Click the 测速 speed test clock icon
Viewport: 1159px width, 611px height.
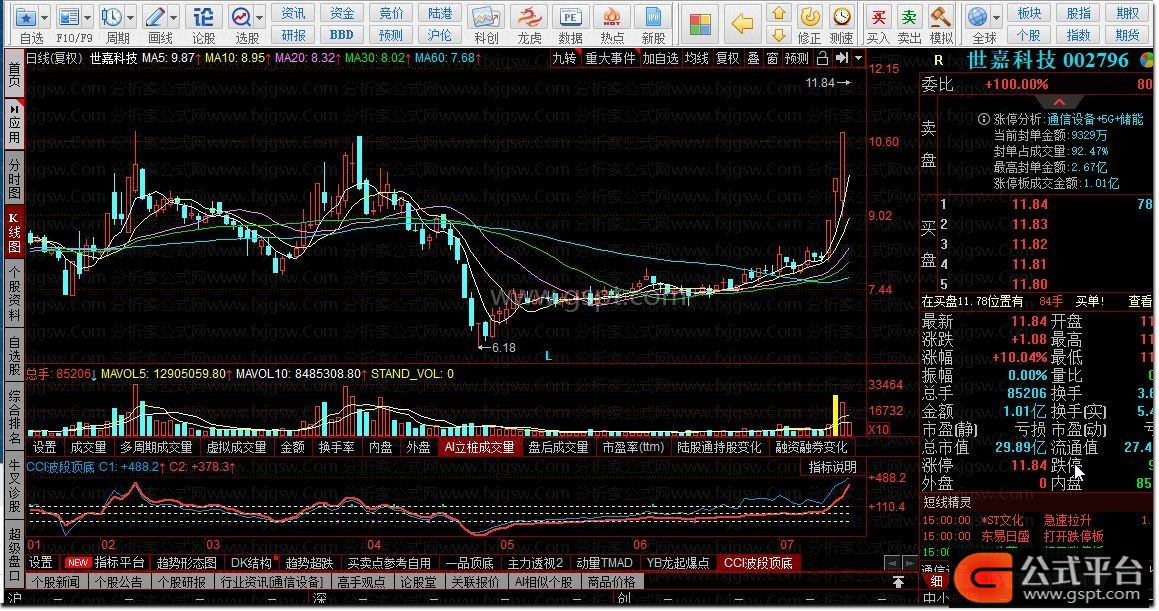pos(841,17)
